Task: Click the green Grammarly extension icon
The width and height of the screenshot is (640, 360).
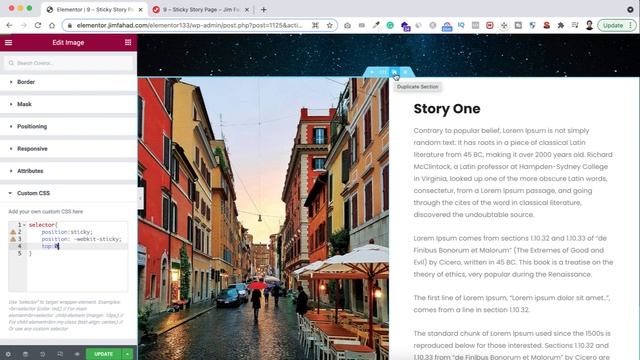Action: (390, 25)
